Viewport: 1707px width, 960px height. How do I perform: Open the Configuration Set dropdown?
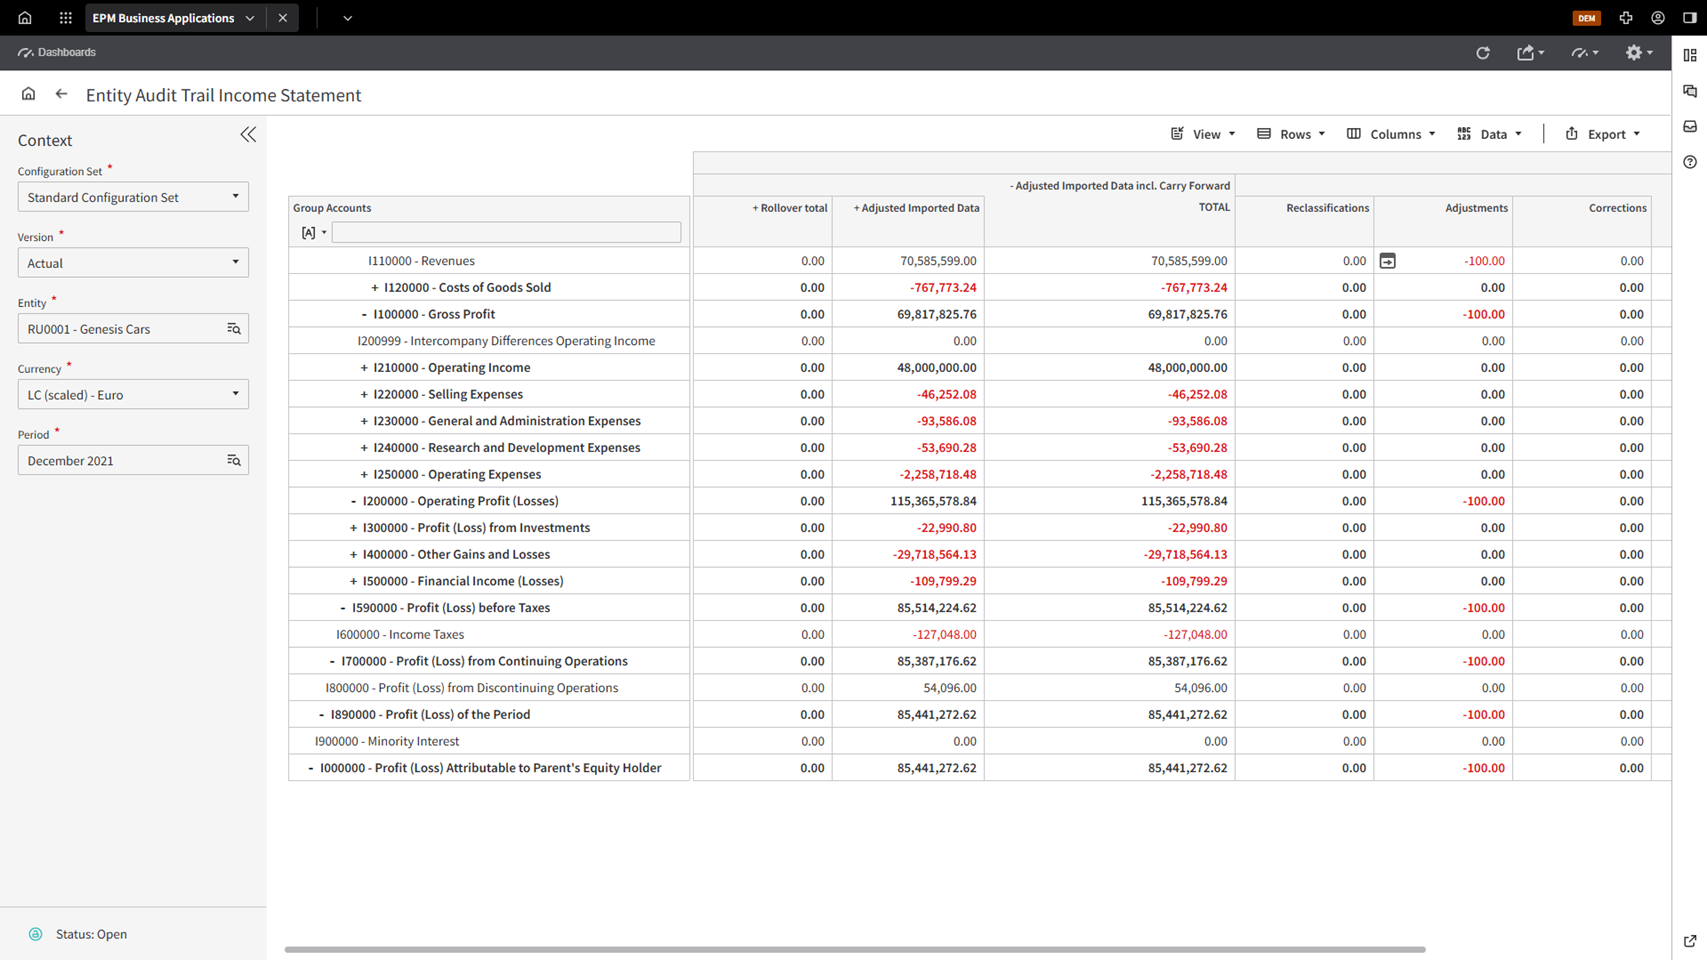[133, 197]
